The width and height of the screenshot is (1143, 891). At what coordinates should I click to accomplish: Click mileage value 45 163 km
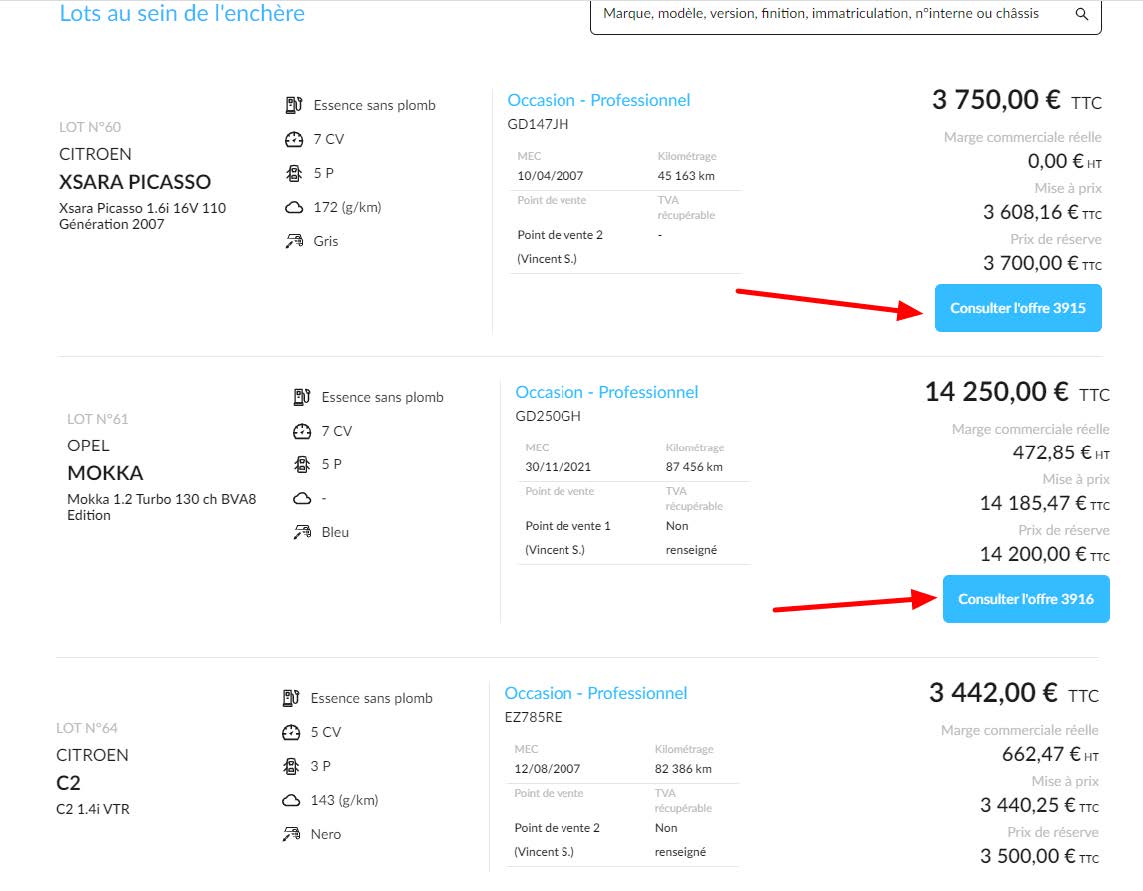686,176
